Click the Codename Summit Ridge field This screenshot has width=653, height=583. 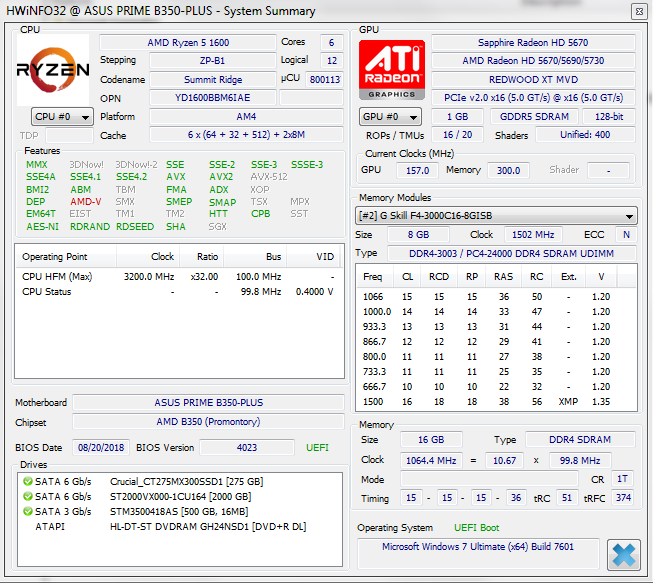212,80
